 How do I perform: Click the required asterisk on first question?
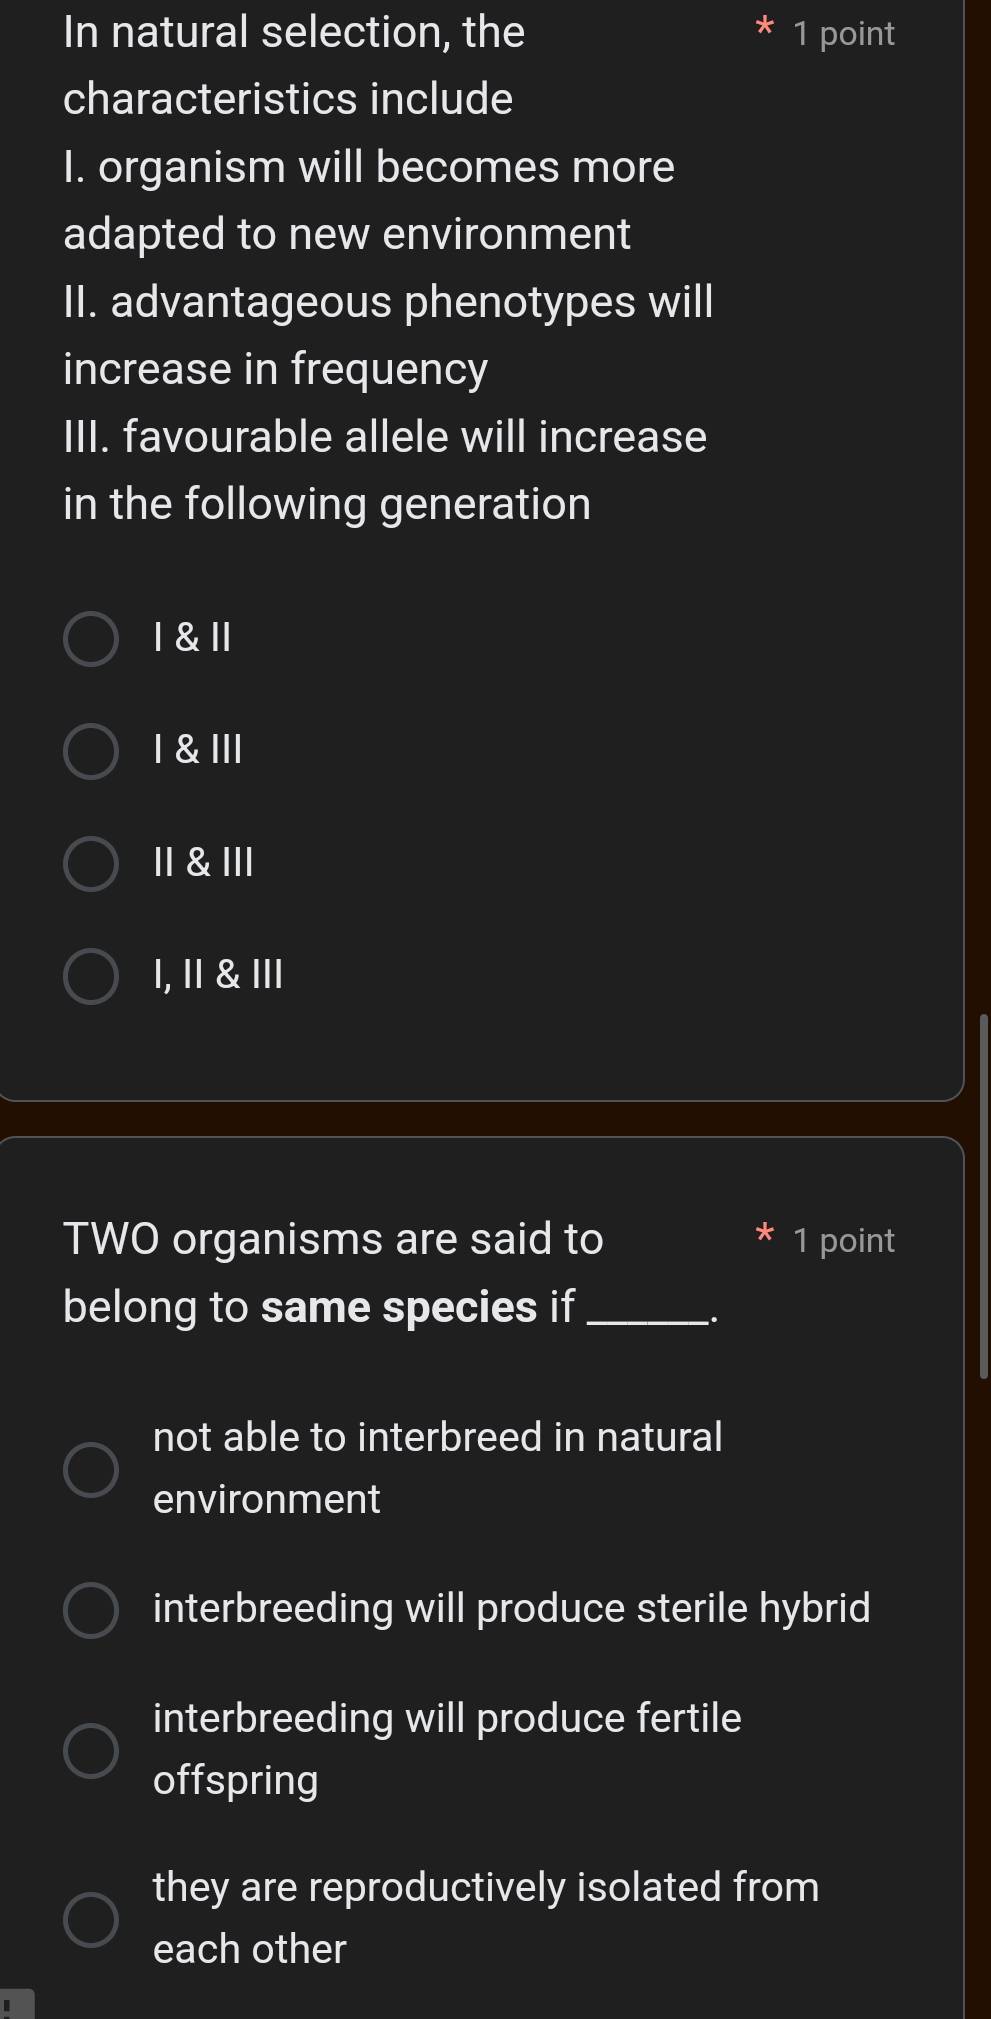[x=763, y=30]
